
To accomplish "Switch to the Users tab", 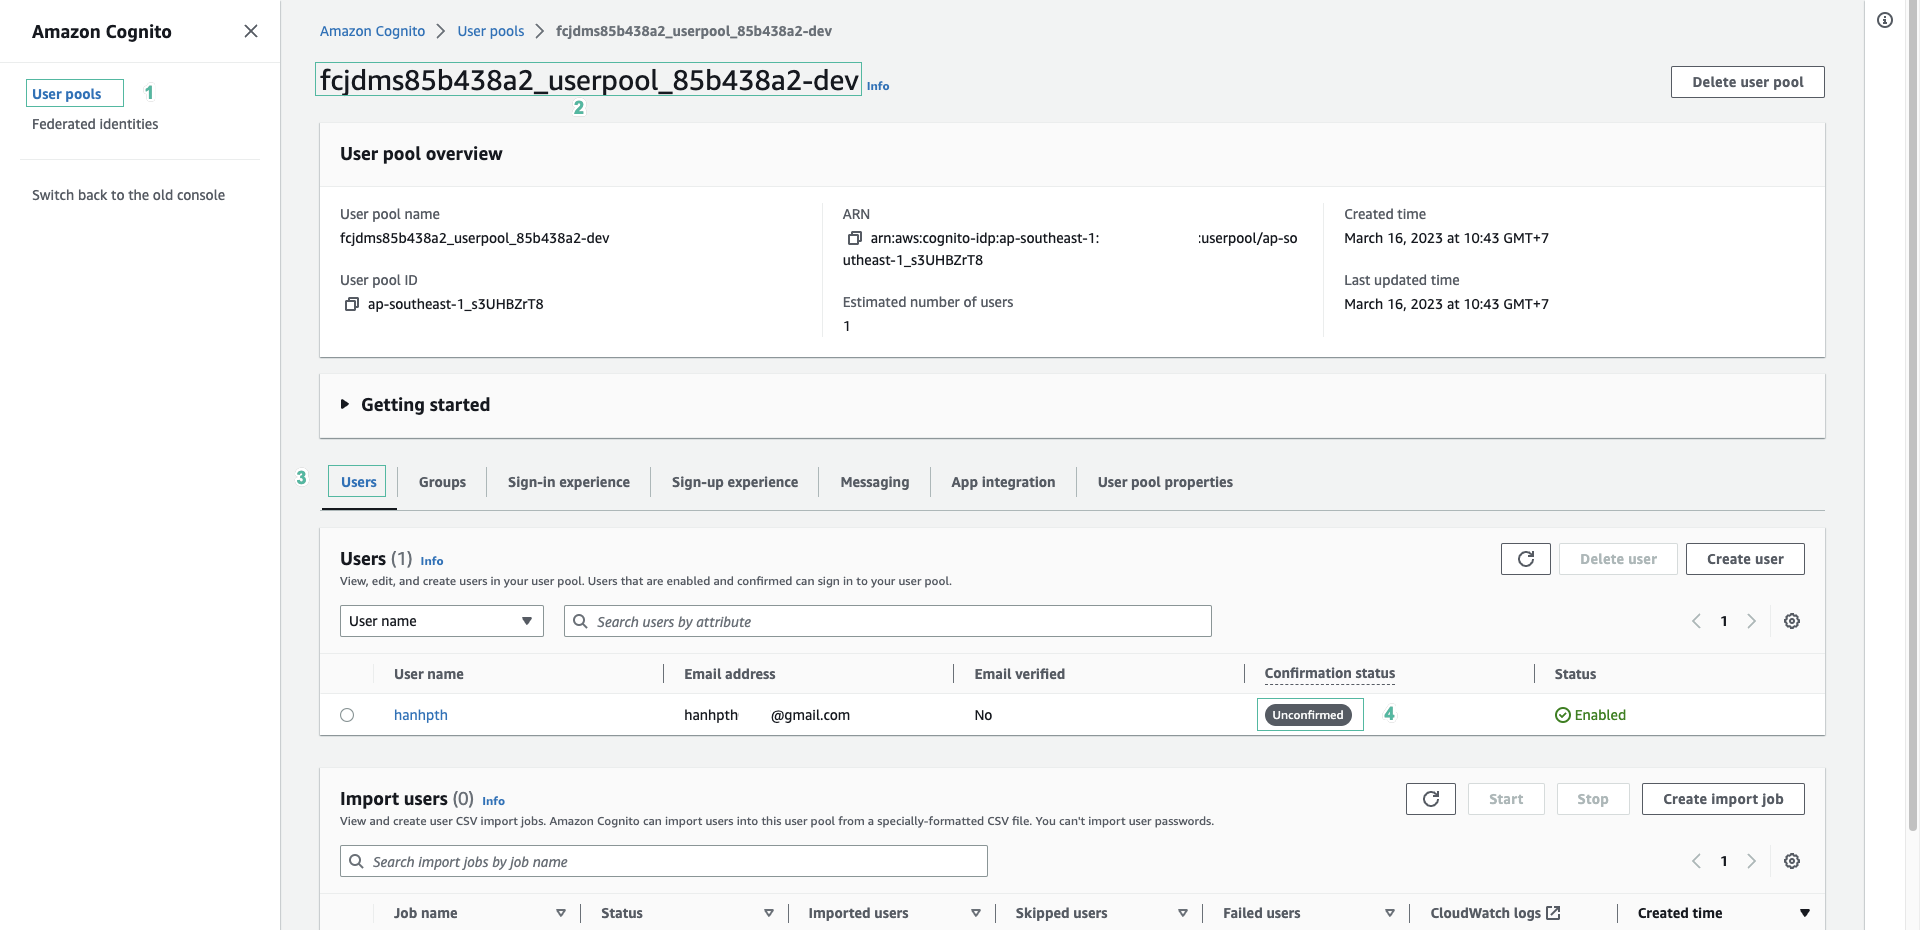I will click(359, 482).
